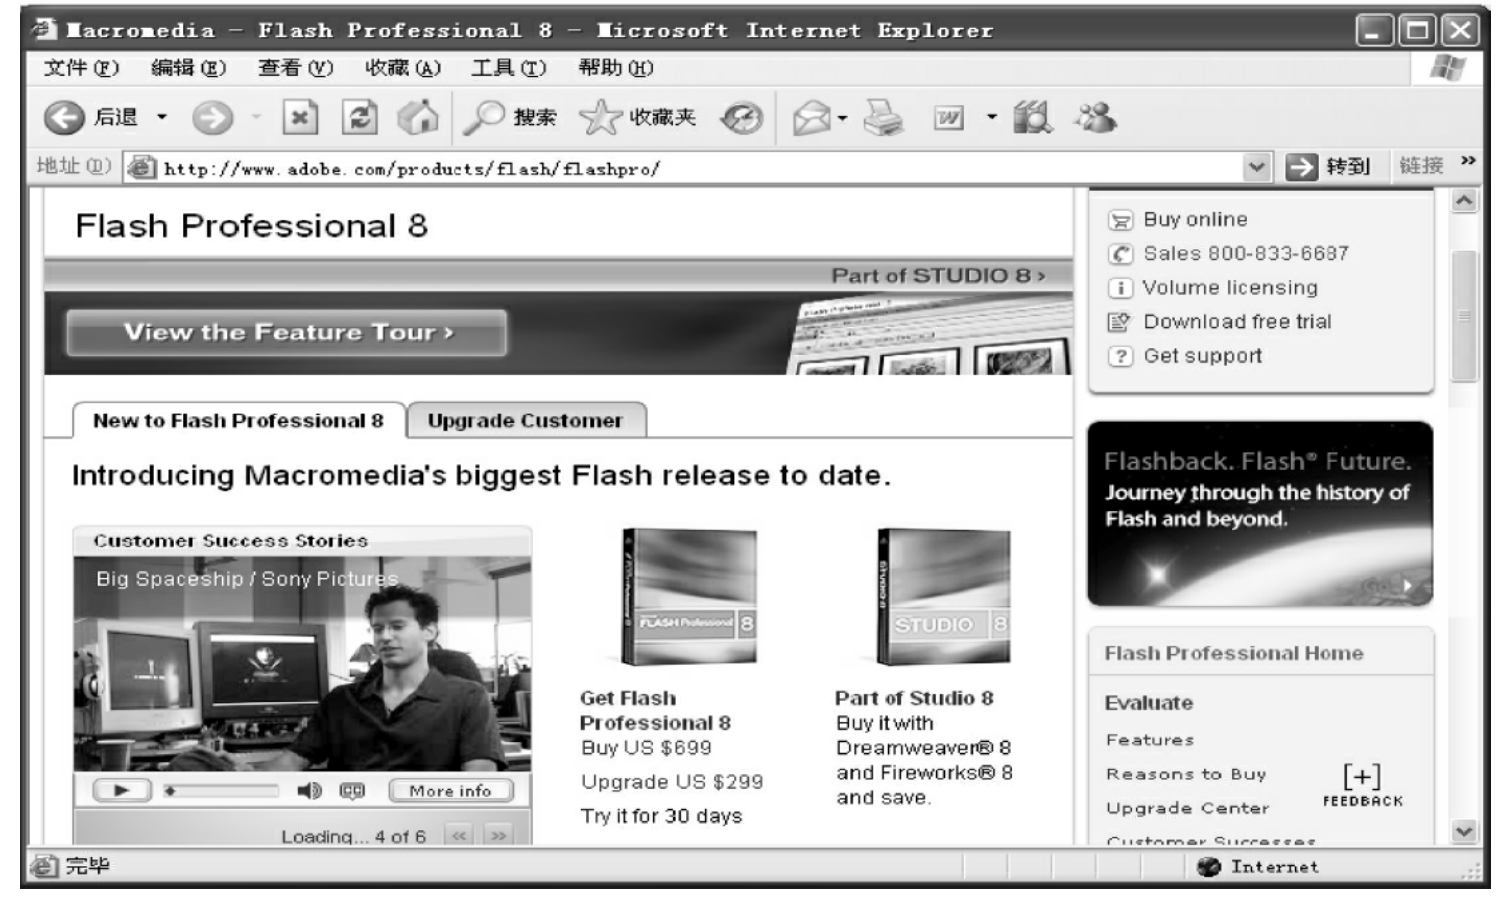
Task: Switch to the Upgrade Customer tab
Action: pyautogui.click(x=526, y=420)
